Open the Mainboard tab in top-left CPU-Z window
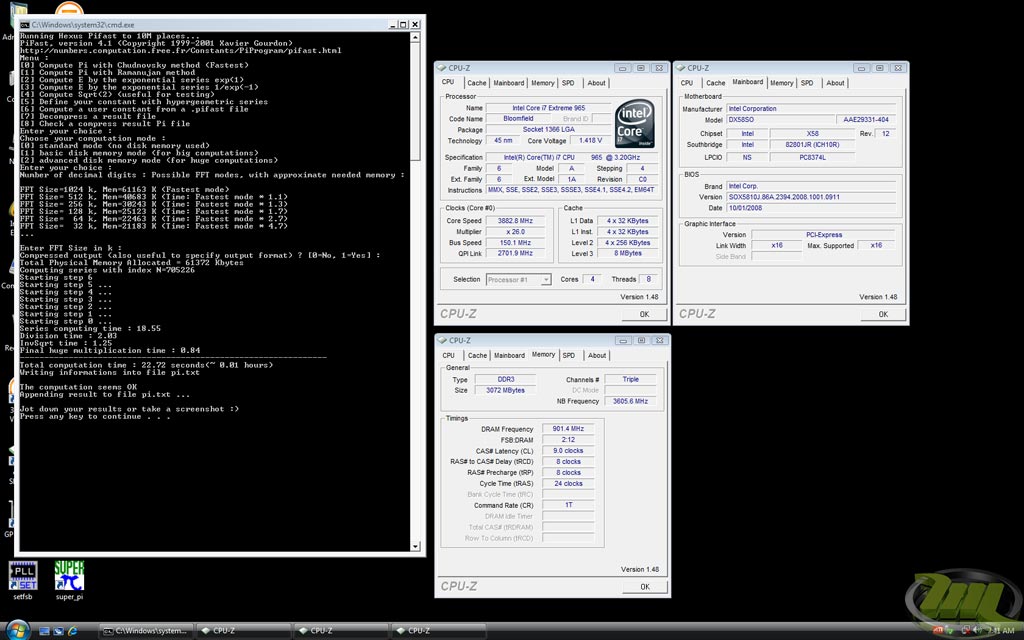 (x=509, y=83)
